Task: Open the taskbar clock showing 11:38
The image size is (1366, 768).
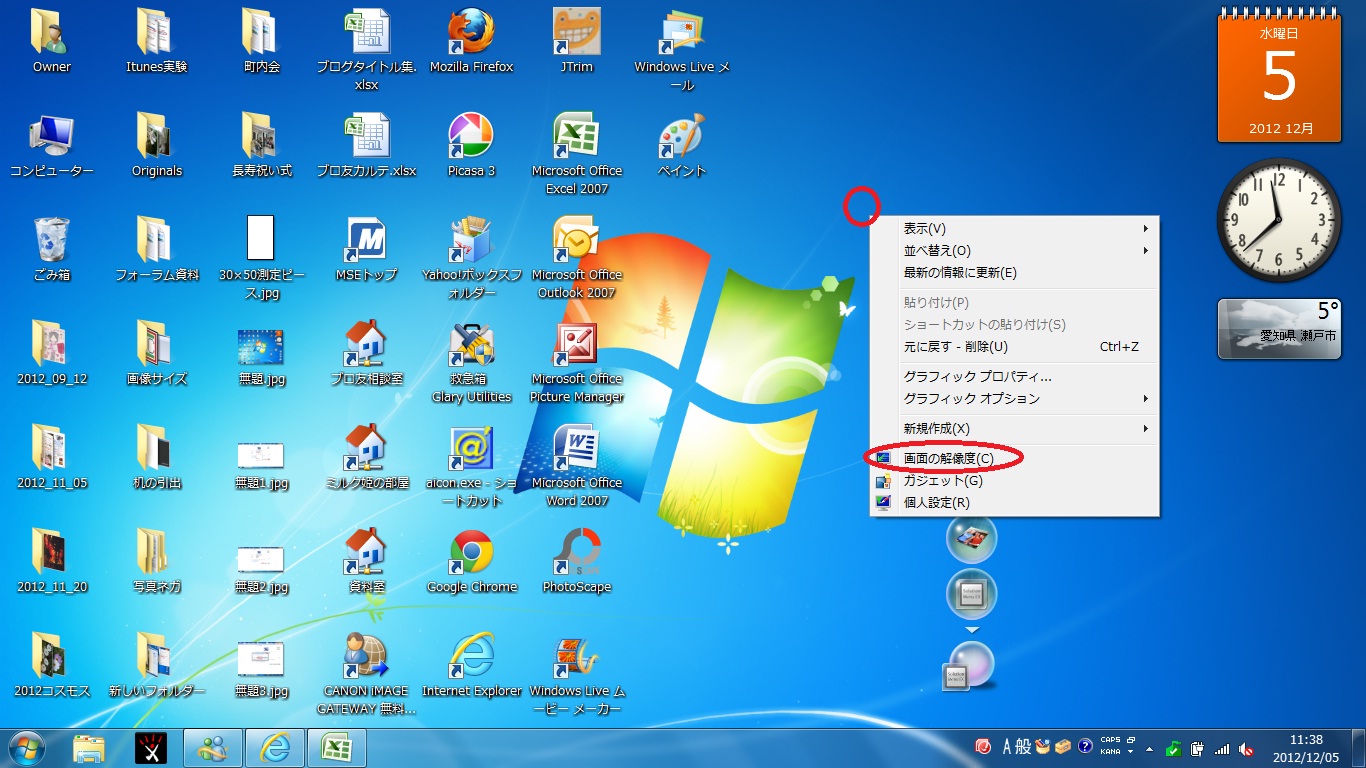Action: point(1305,748)
